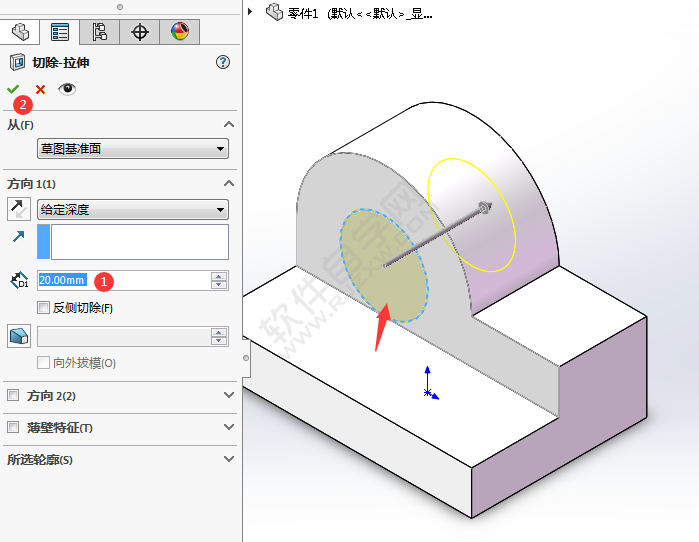699x542 pixels.
Task: Enable the 薄壁特征(T) checkbox
Action: [x=13, y=427]
